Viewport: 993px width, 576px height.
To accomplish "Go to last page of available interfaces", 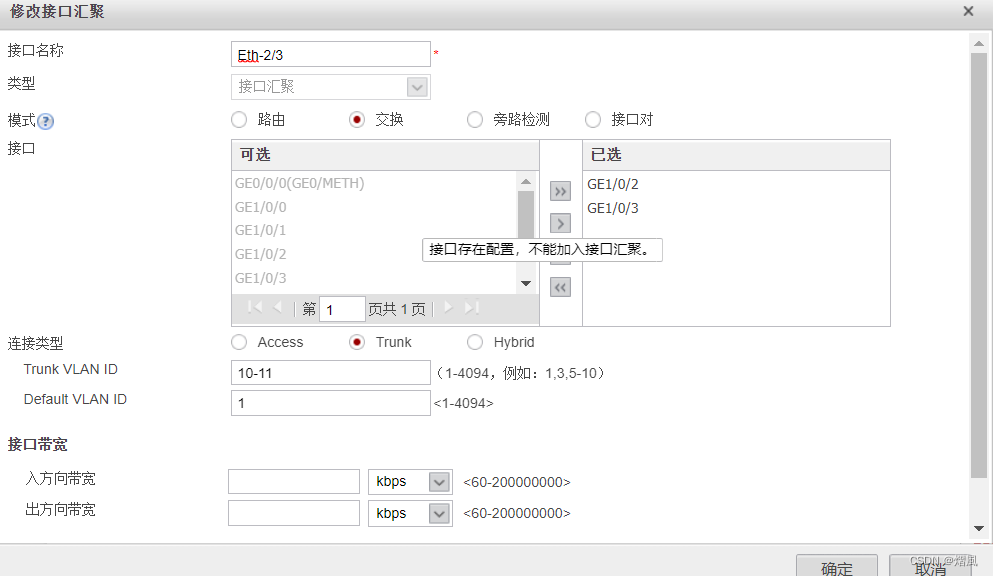I will tap(472, 308).
